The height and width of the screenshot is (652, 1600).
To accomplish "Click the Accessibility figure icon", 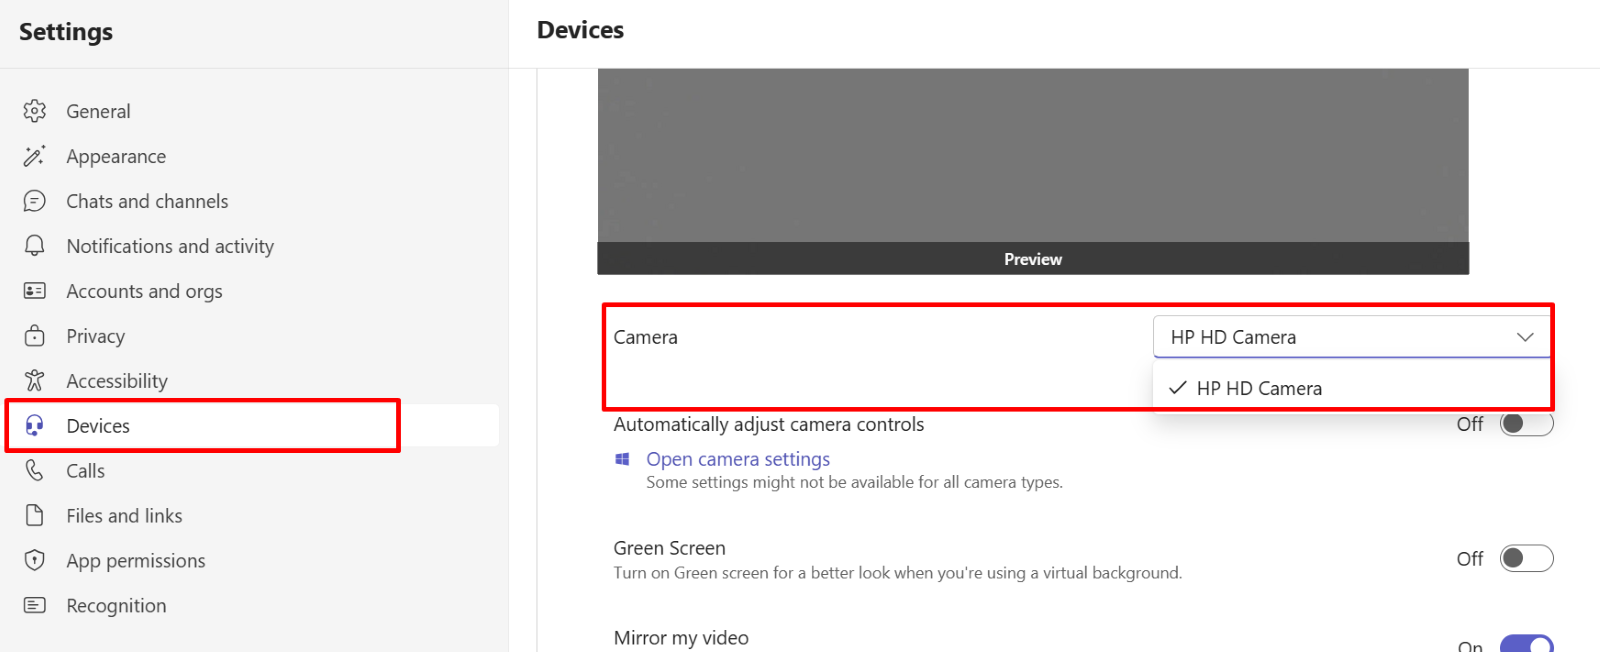I will point(35,381).
